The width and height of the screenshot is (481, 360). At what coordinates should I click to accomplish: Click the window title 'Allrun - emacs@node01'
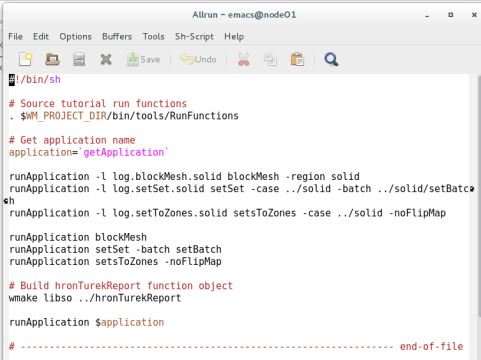pos(244,15)
